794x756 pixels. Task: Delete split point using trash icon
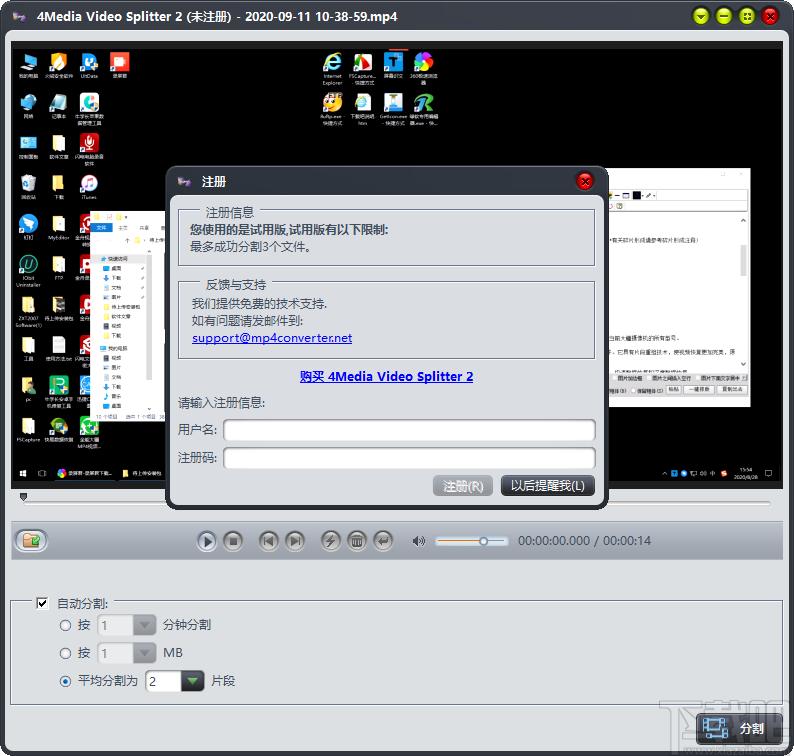click(x=357, y=541)
